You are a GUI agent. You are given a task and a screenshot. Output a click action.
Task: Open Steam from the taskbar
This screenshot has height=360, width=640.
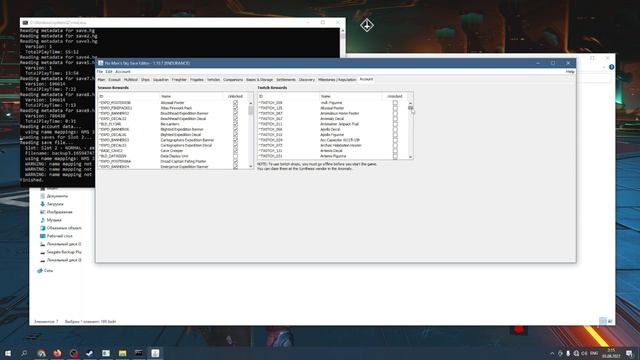point(89,353)
